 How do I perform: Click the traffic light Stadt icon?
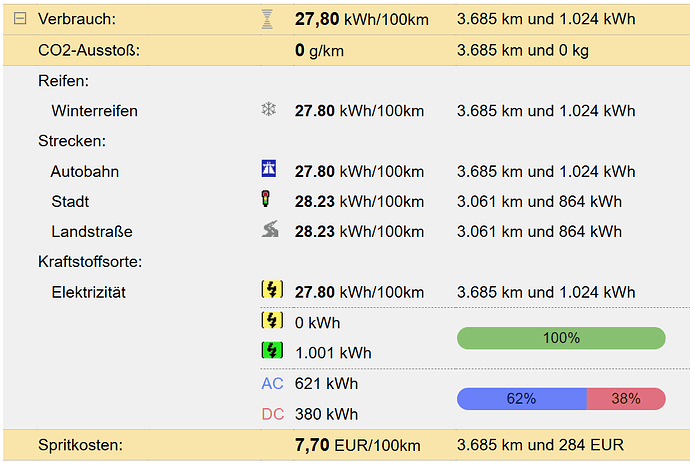[267, 200]
